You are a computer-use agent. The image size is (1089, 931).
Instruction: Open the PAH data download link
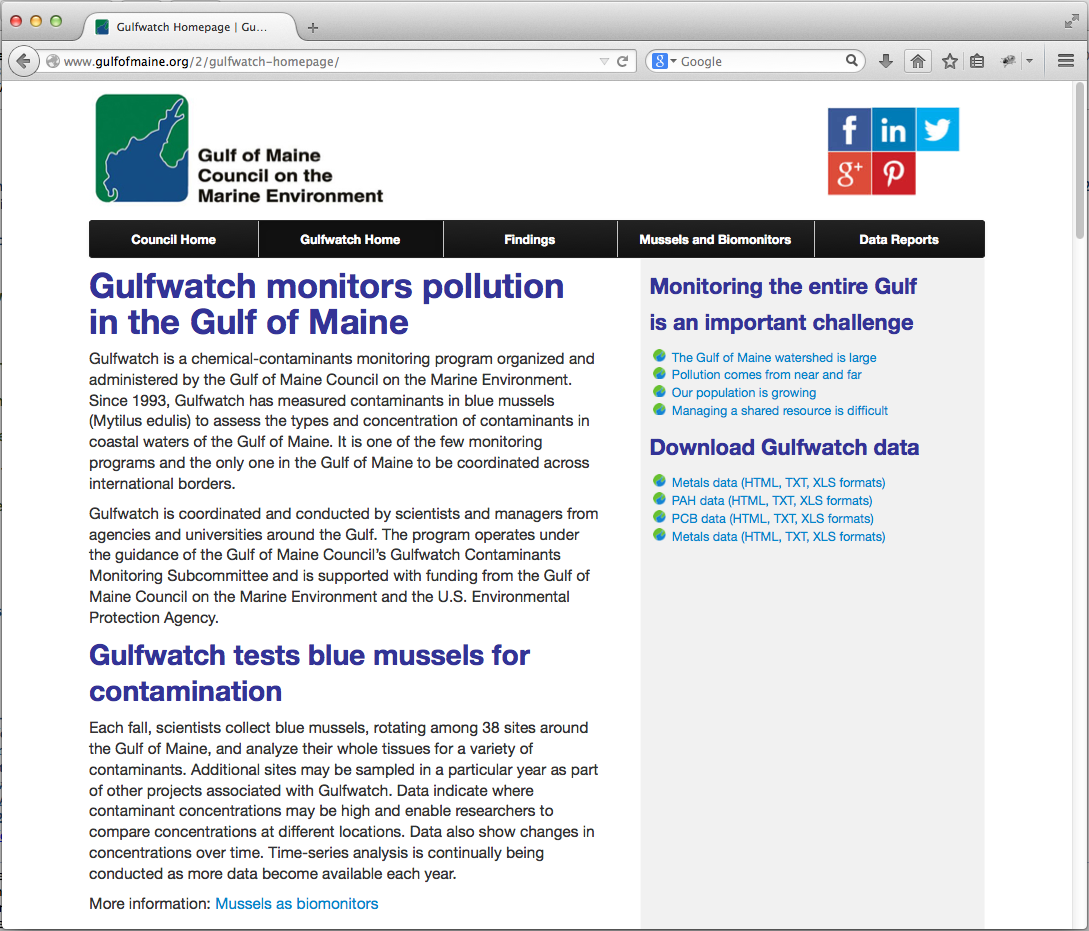click(772, 501)
